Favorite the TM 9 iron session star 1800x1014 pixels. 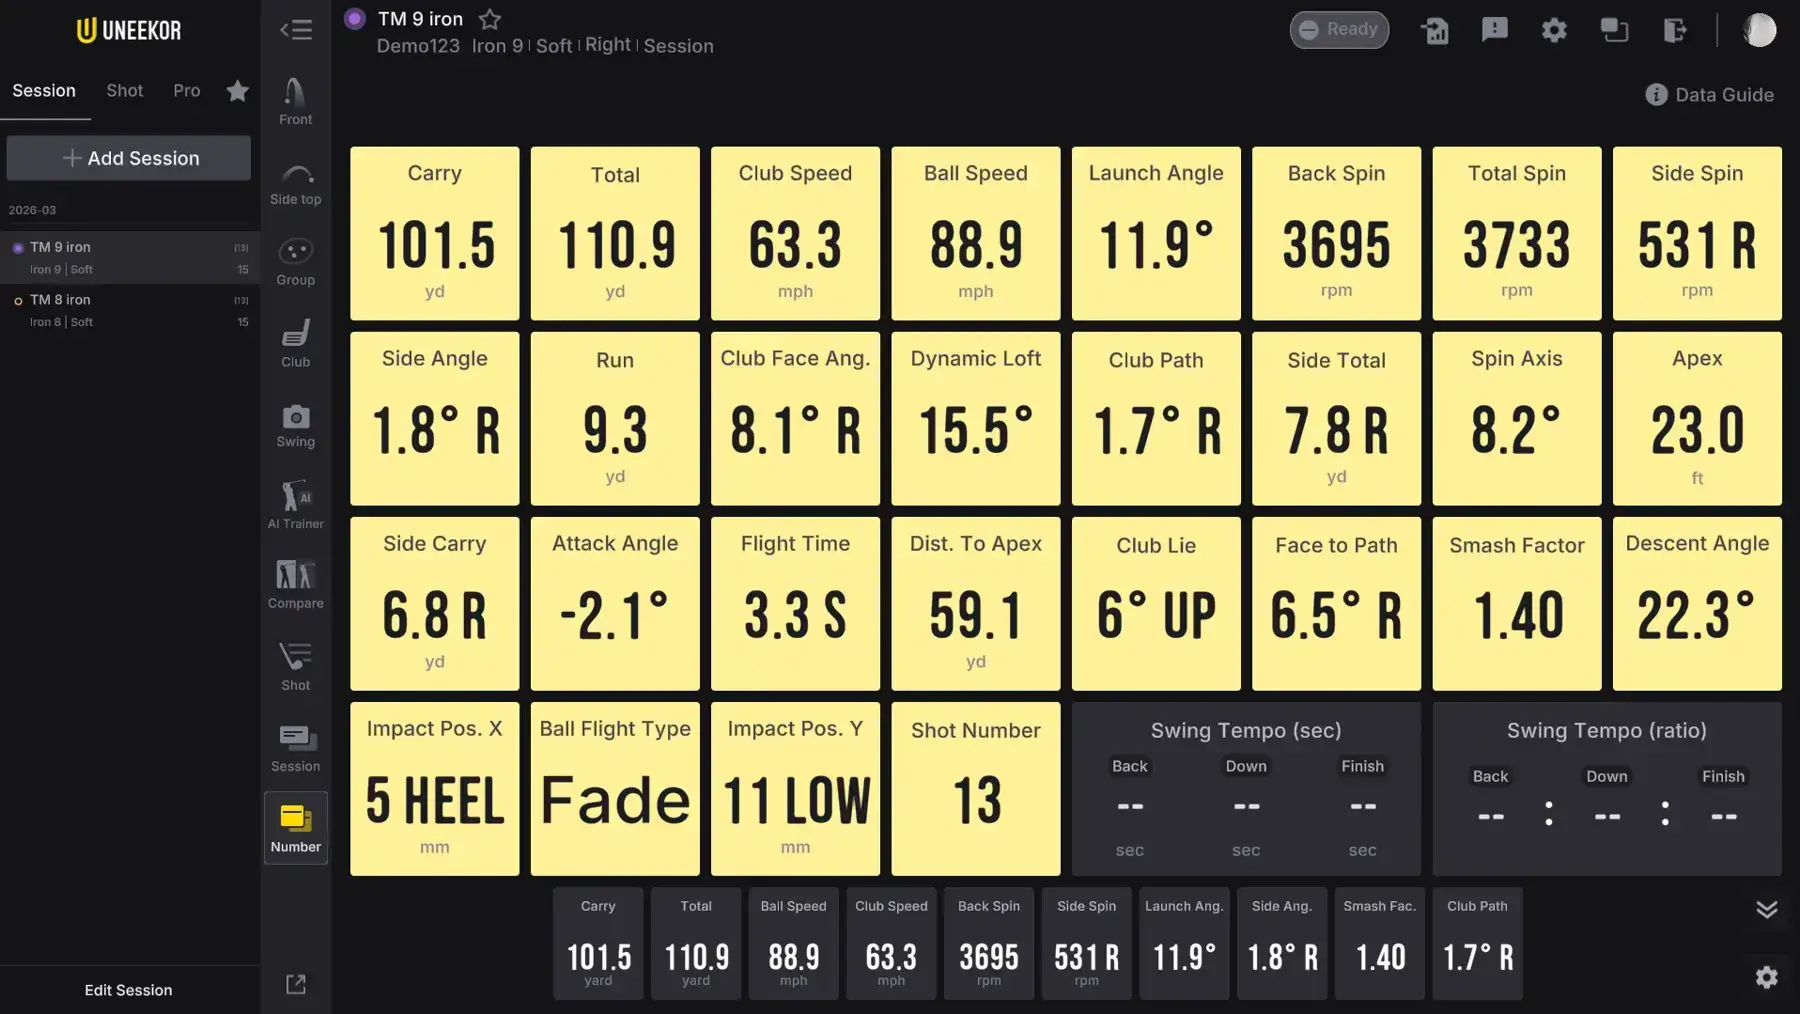coord(490,19)
